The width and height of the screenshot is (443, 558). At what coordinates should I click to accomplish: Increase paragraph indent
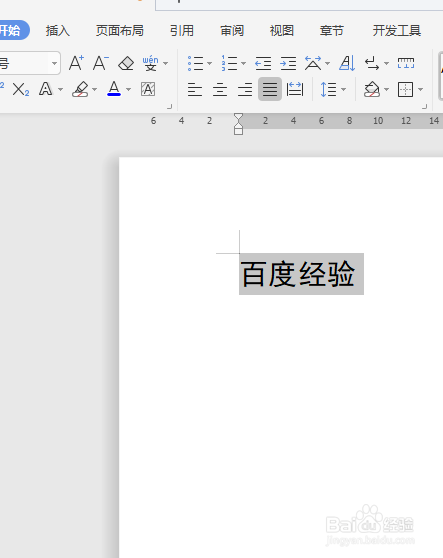point(288,64)
